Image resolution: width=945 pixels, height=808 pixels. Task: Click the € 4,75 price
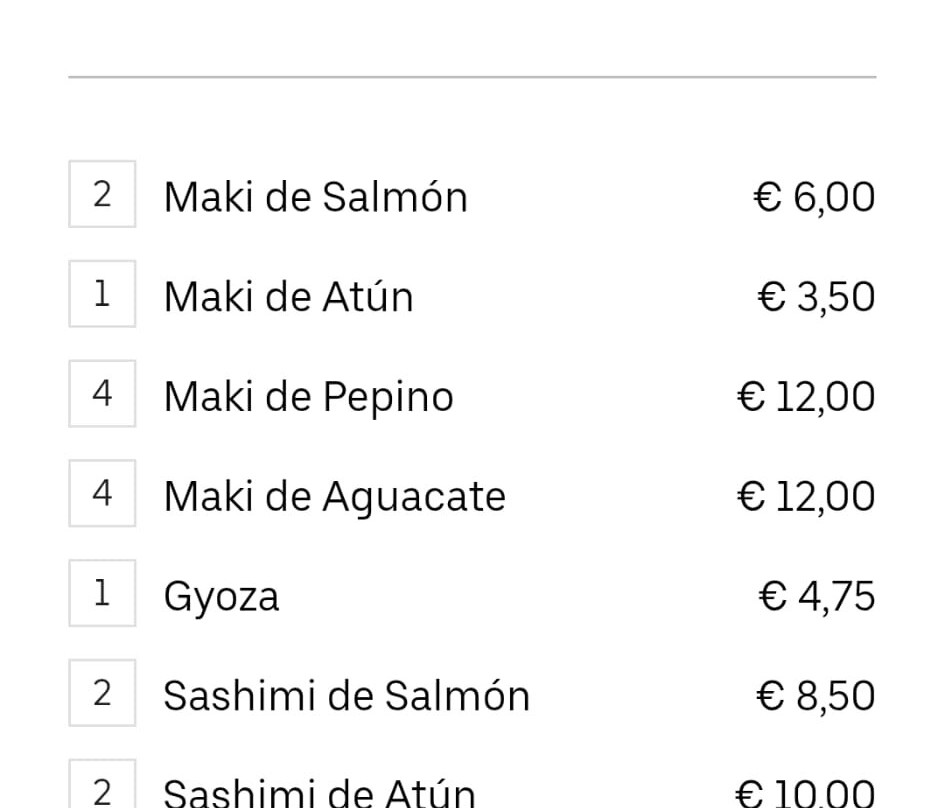click(x=816, y=597)
